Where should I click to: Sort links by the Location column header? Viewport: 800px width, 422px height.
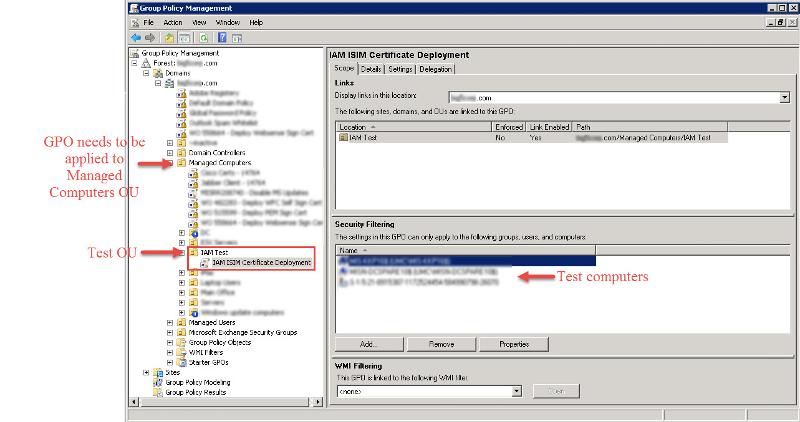pos(413,127)
